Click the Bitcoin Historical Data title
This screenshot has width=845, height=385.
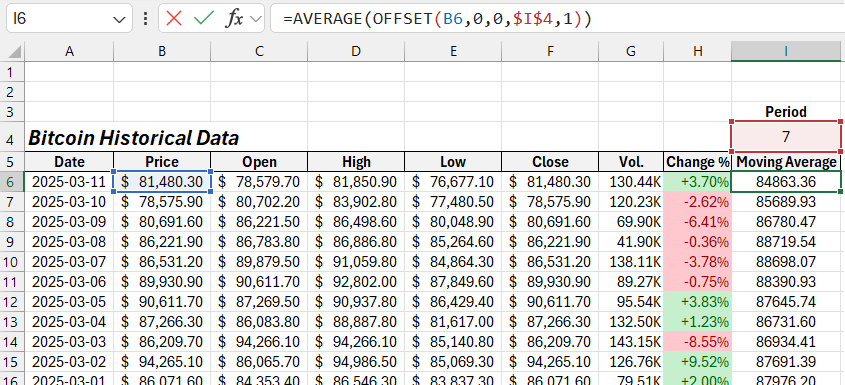coord(133,138)
